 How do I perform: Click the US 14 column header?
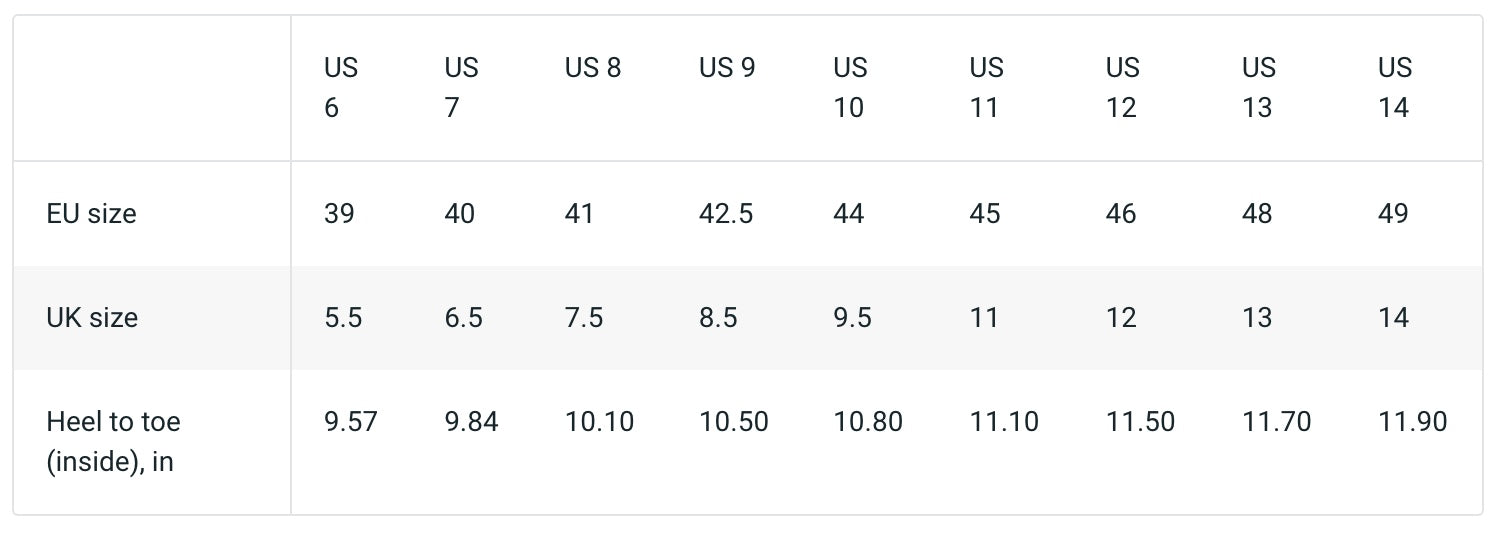[1395, 87]
